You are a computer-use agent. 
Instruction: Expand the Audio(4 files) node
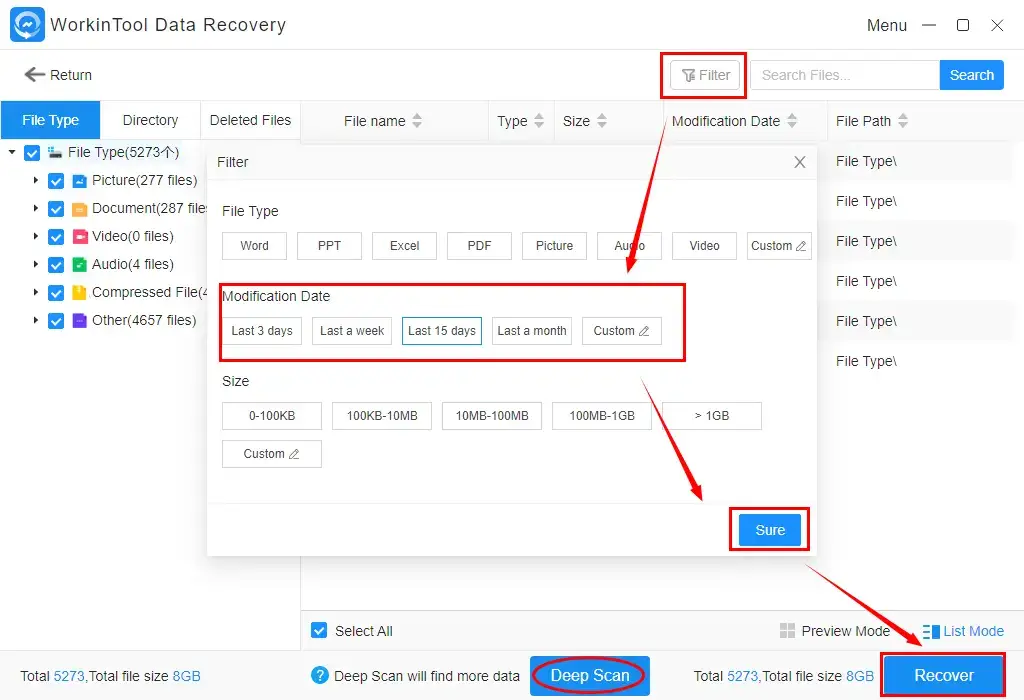pyautogui.click(x=36, y=264)
